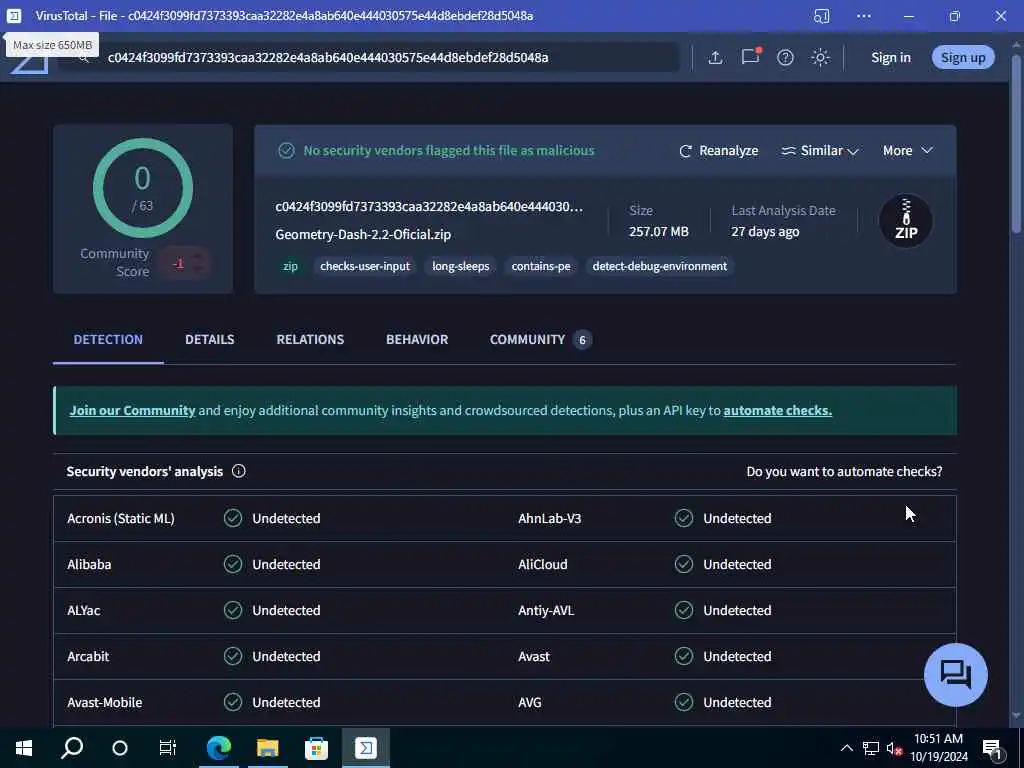This screenshot has width=1024, height=768.
Task: Click the AhnLab-V3 undetected checkmark icon
Action: point(684,519)
